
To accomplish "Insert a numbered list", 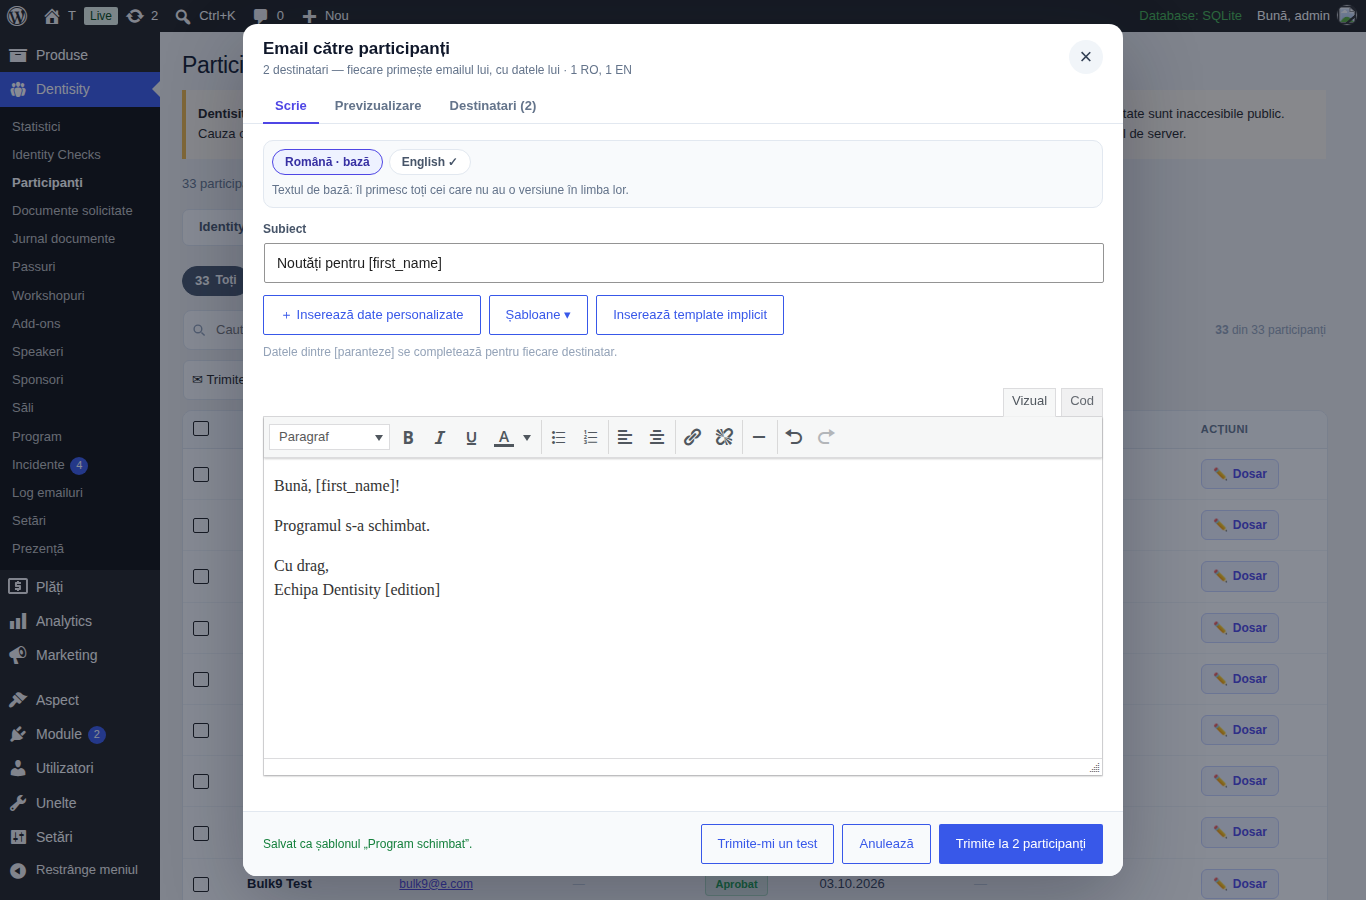I will tap(591, 437).
